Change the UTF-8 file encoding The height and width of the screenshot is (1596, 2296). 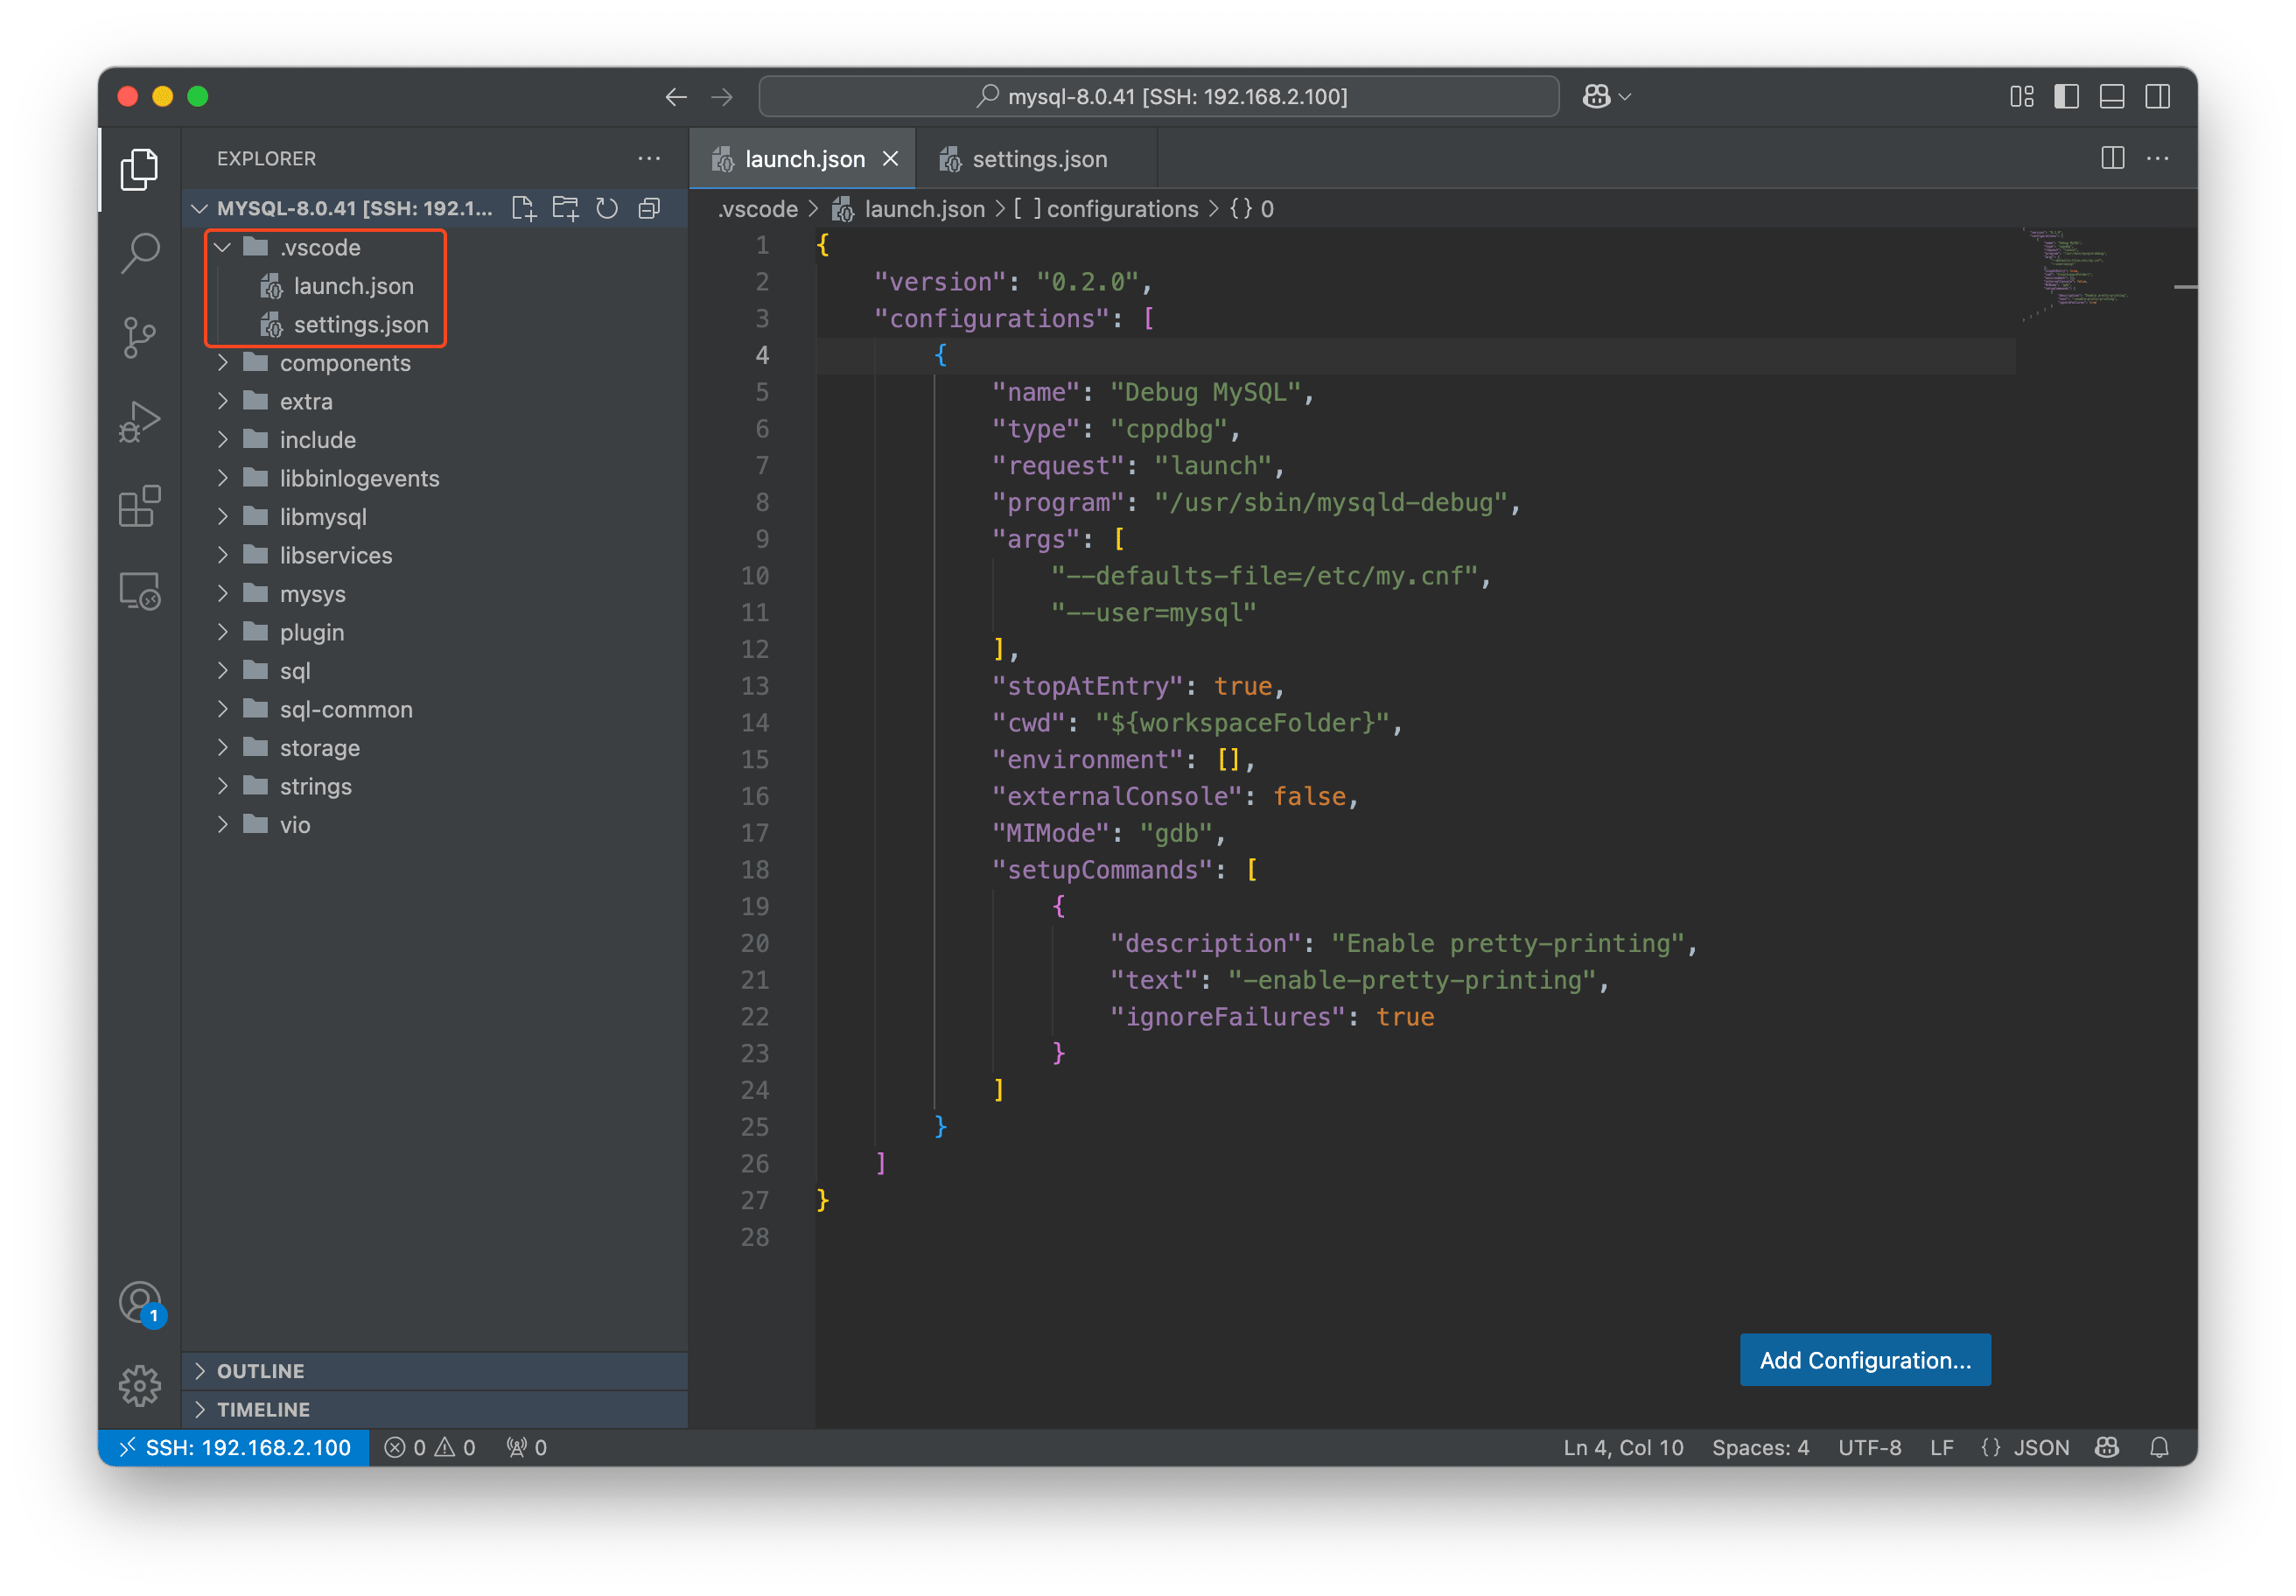coord(1869,1448)
